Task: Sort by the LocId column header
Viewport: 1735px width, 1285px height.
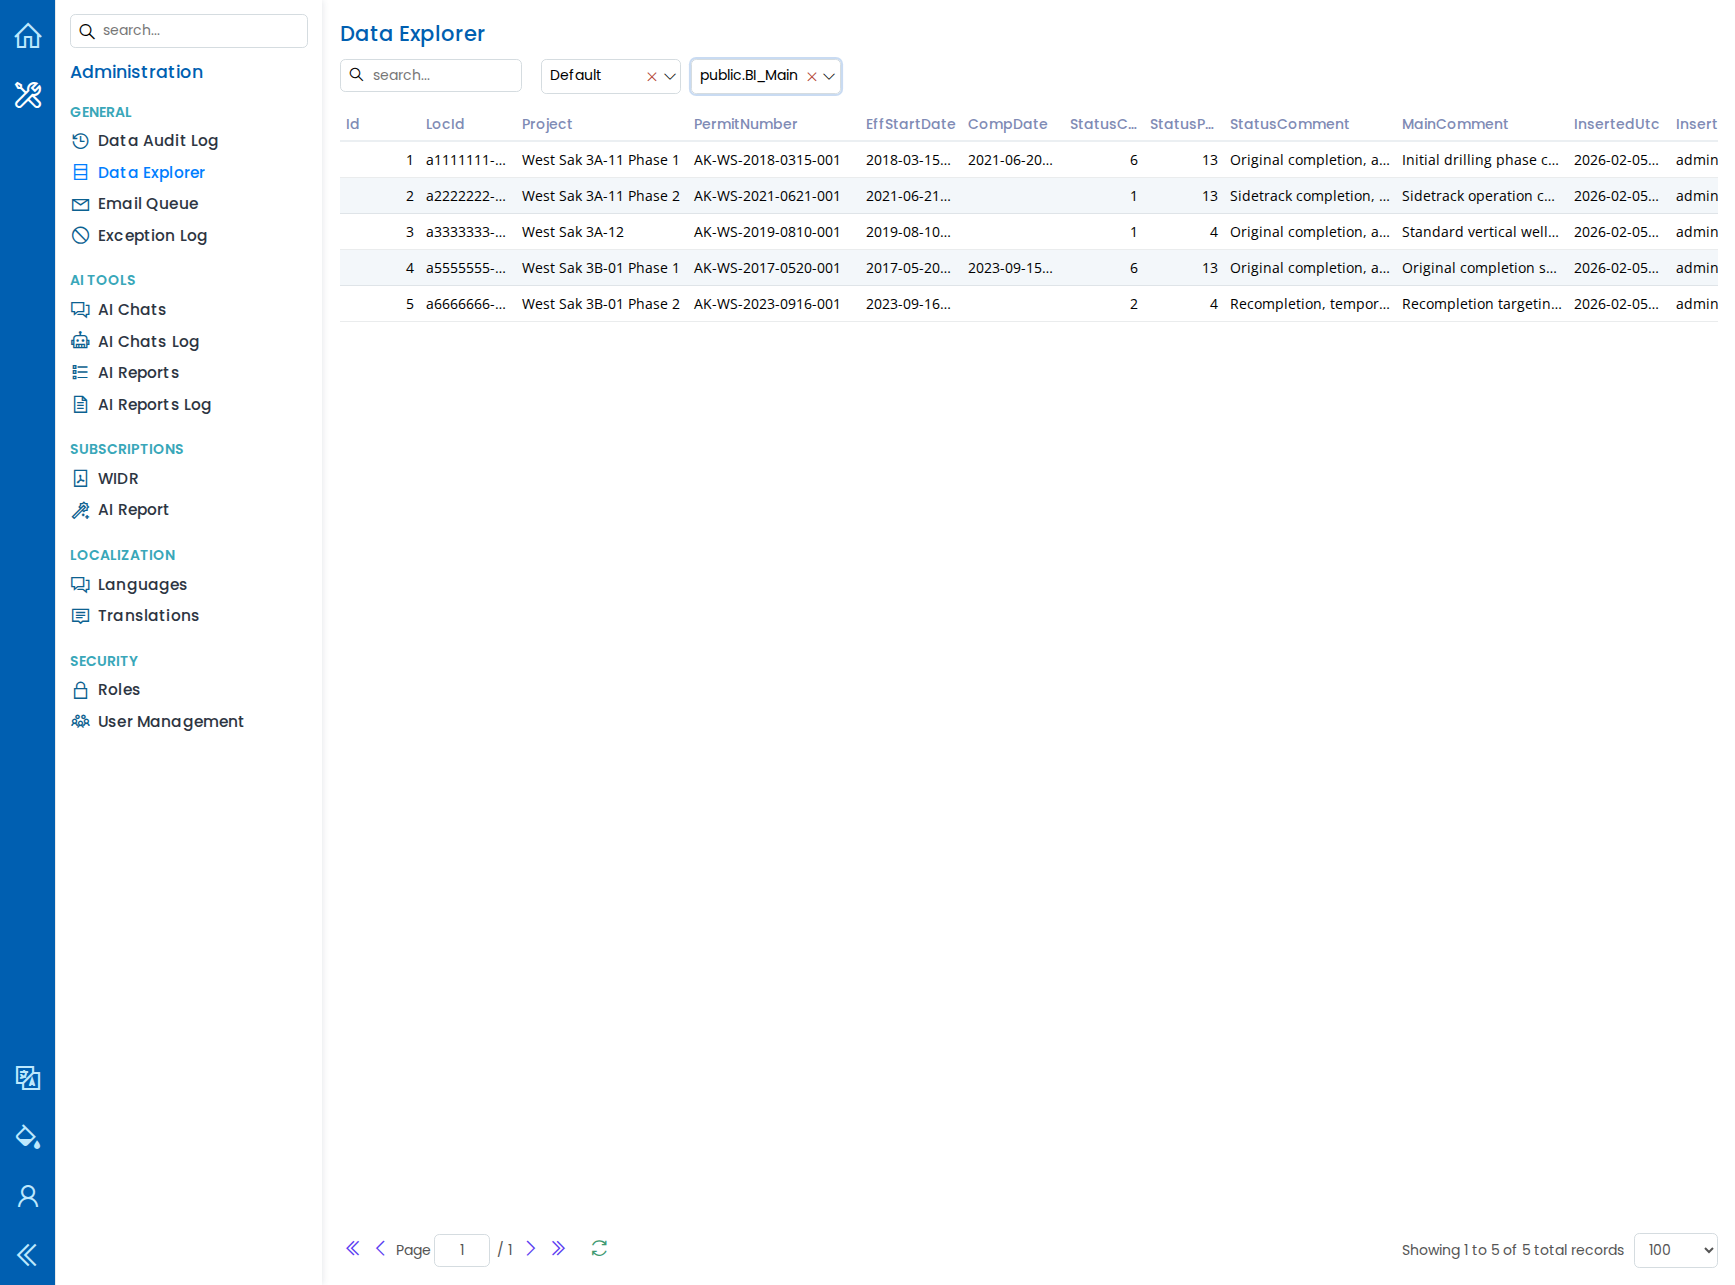Action: pos(445,124)
